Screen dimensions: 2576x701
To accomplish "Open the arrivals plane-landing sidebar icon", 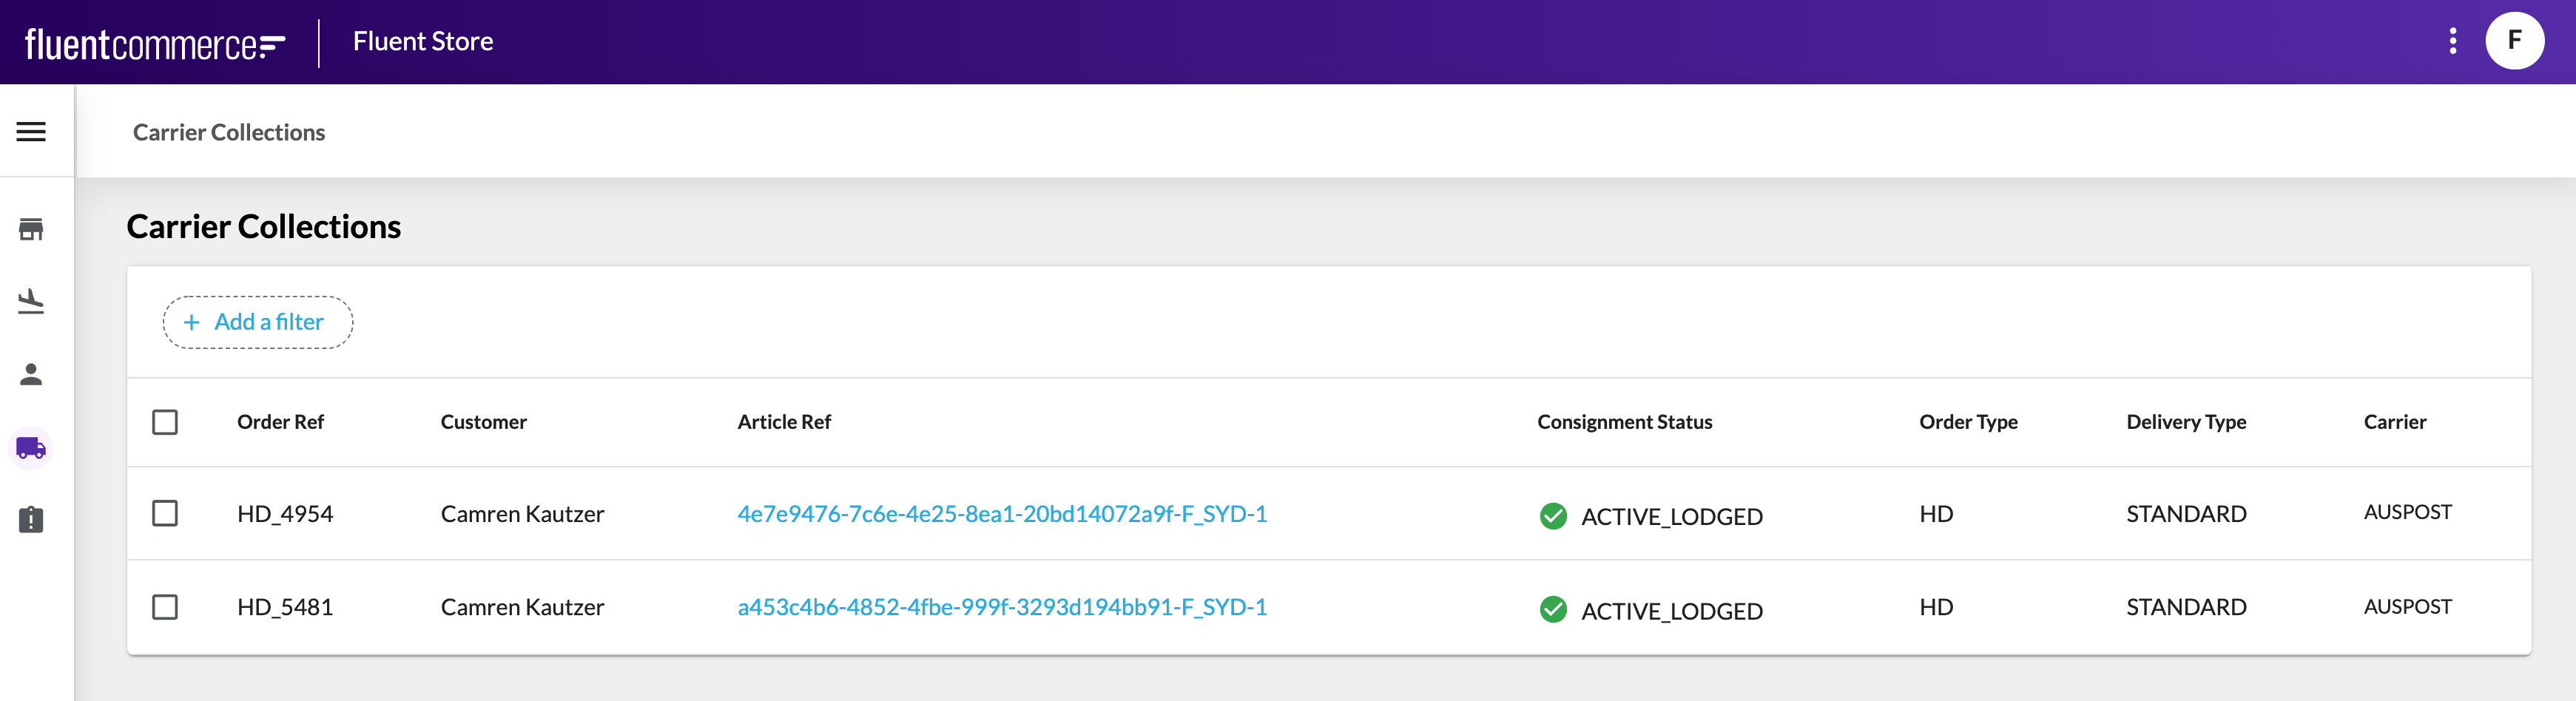I will pyautogui.click(x=31, y=301).
